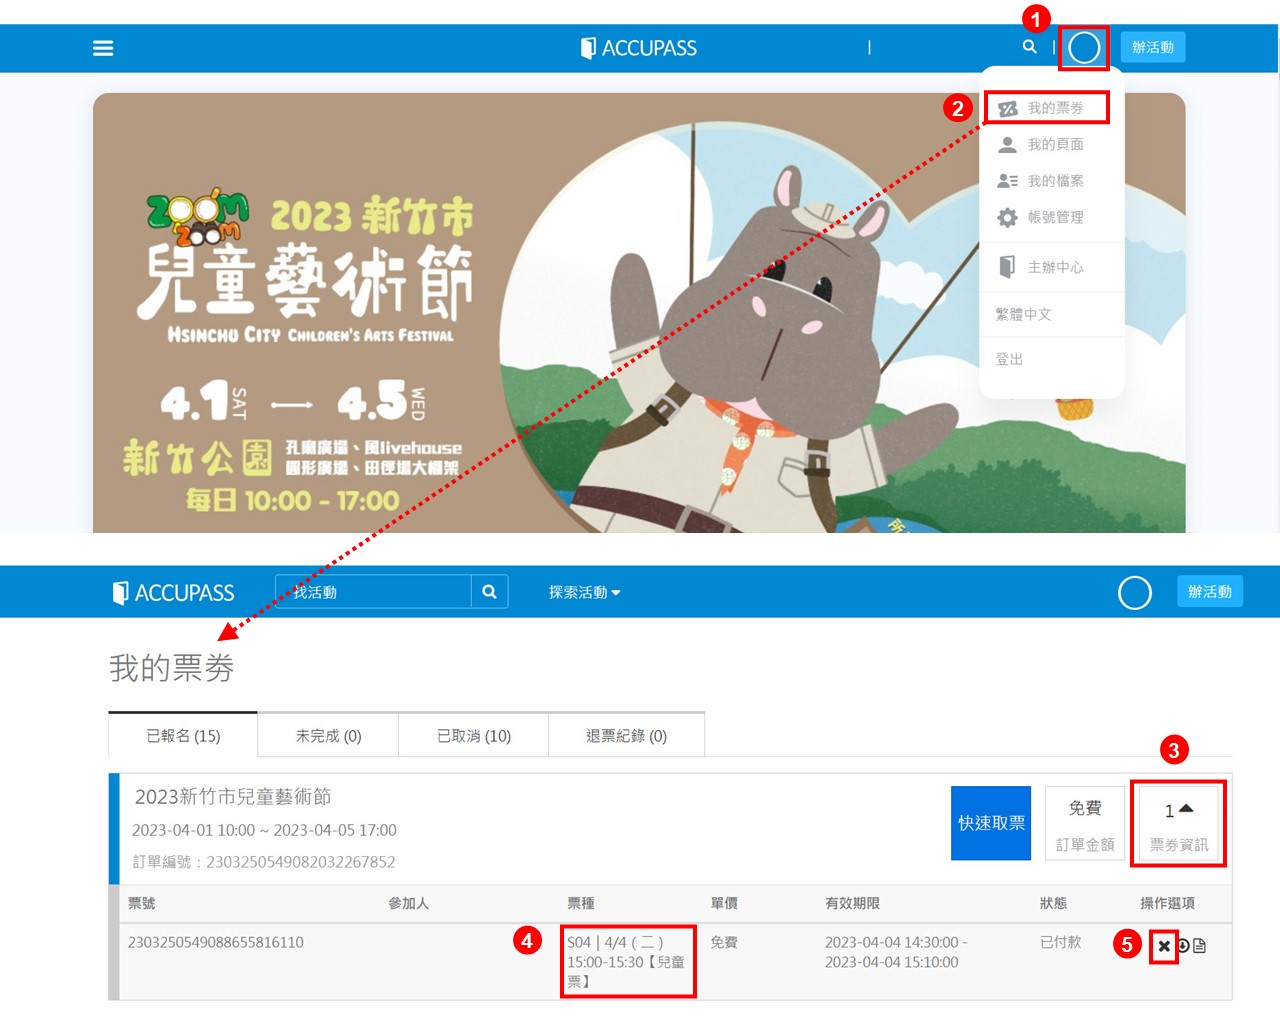Click the cancel ticket X icon
The width and height of the screenshot is (1280, 1021).
point(1164,946)
